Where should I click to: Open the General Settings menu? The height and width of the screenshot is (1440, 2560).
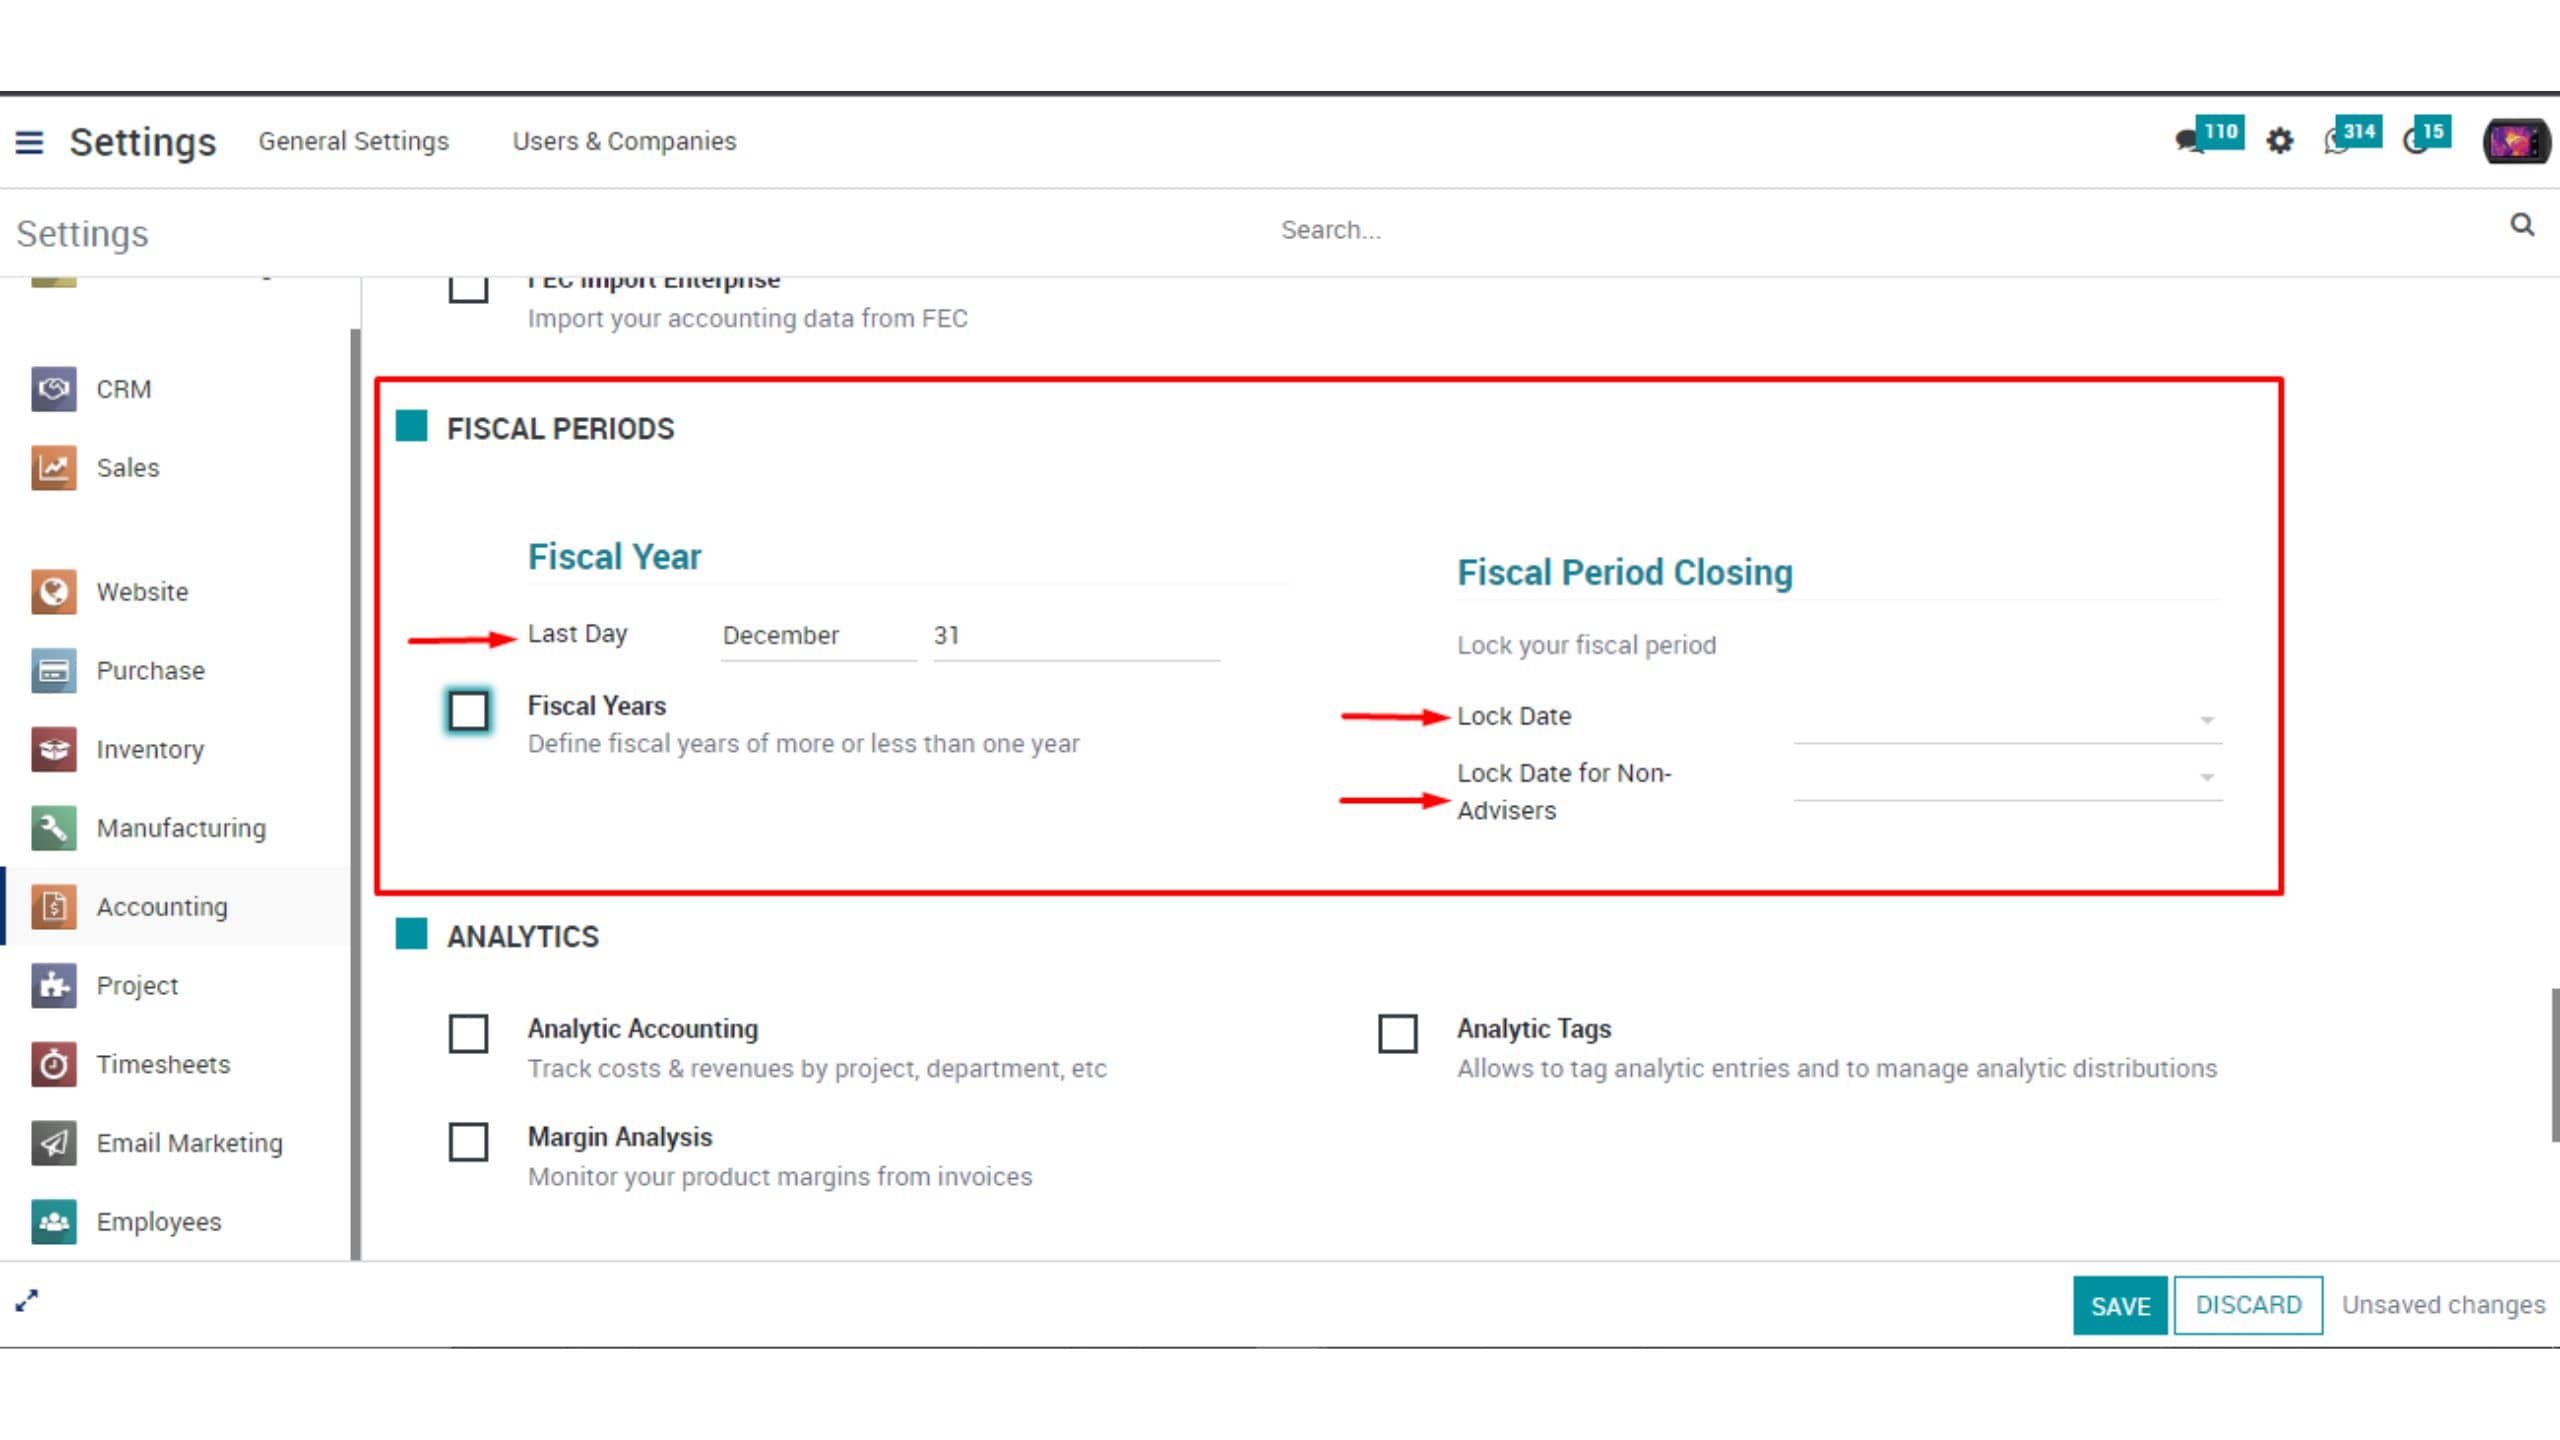[x=354, y=141]
